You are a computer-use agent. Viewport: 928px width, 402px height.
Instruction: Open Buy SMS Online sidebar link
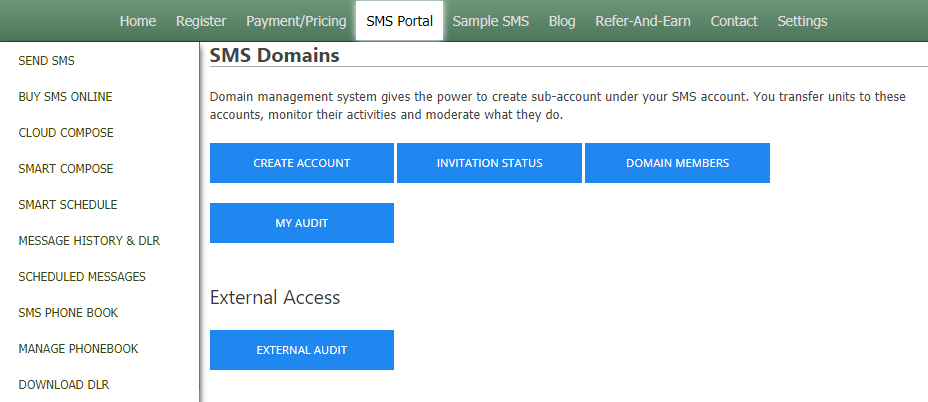65,97
